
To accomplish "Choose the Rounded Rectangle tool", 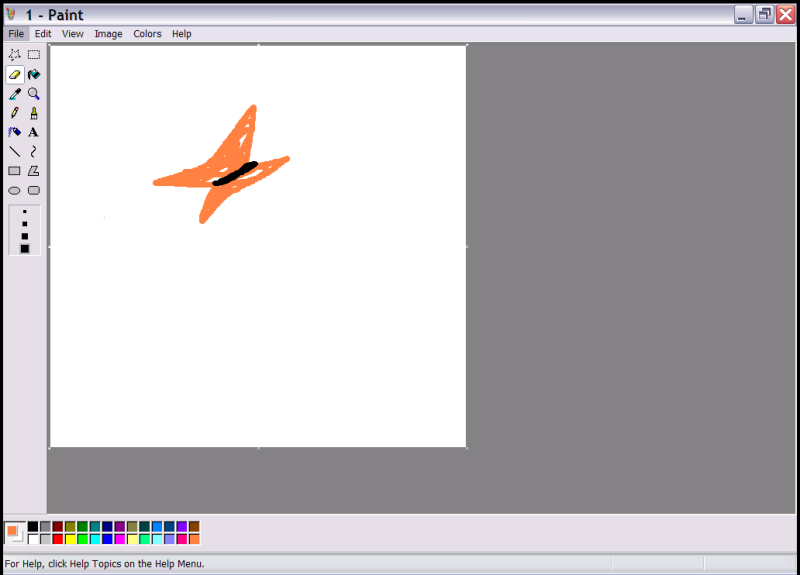I will click(34, 190).
